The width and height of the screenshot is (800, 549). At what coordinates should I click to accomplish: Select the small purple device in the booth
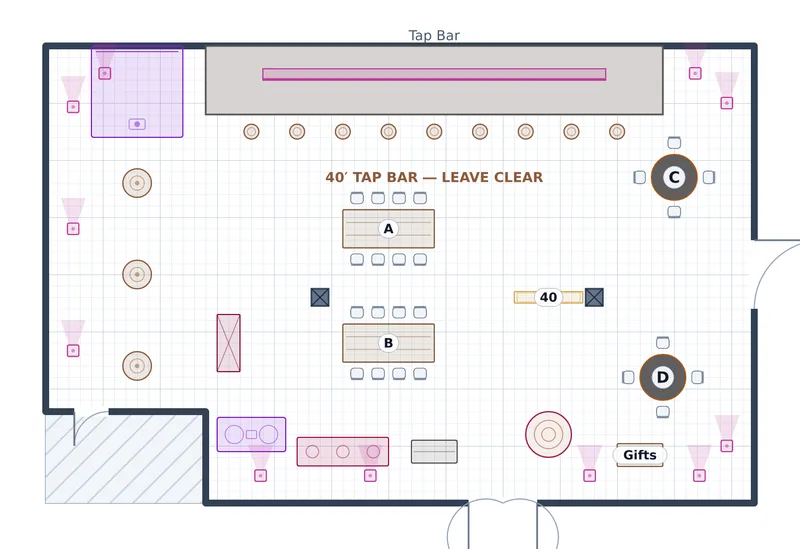pos(137,124)
